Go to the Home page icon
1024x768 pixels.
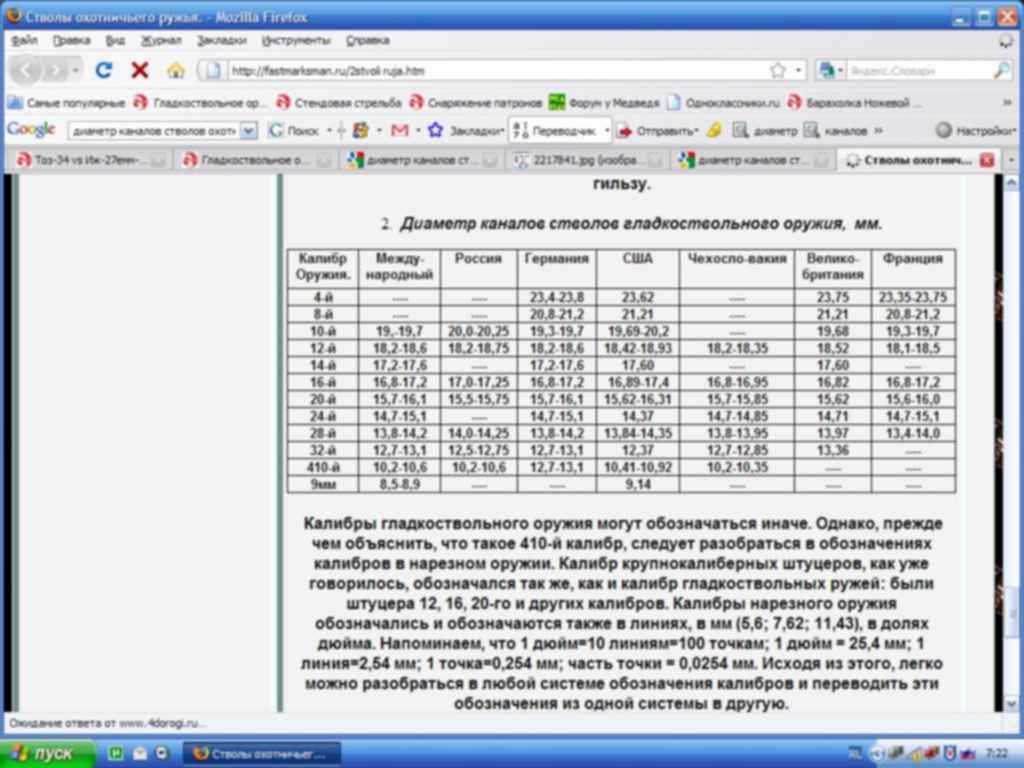(x=176, y=70)
